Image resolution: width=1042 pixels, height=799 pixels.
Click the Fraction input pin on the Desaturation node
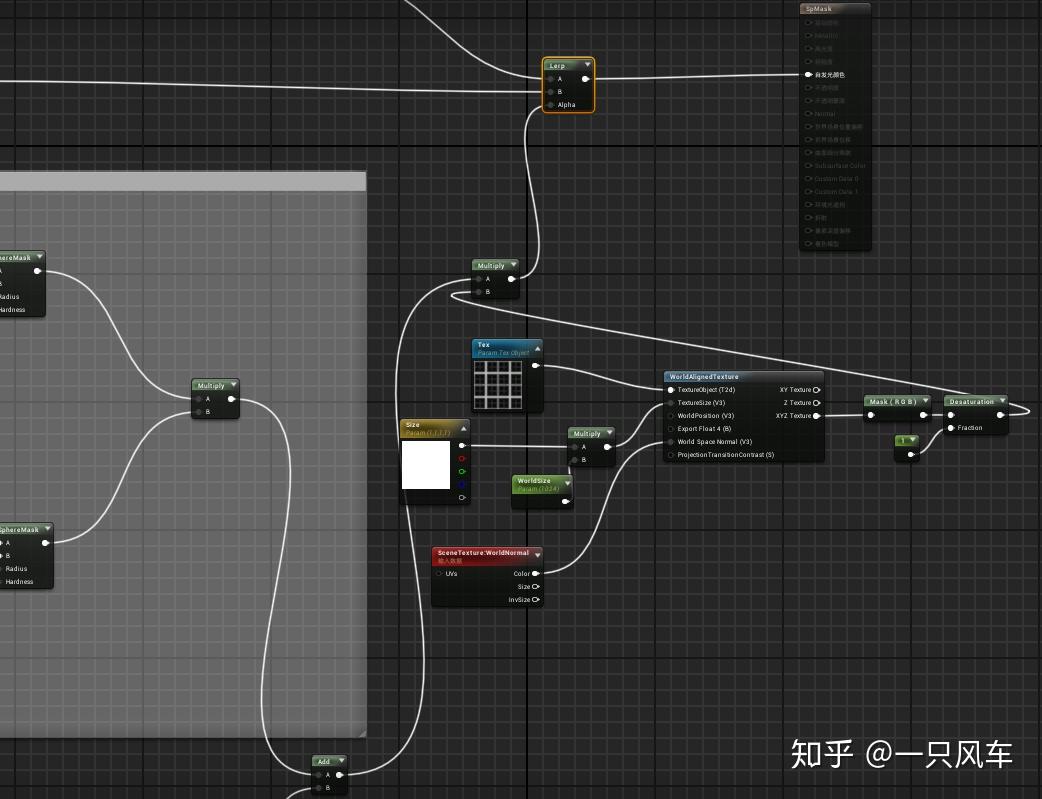[951, 428]
